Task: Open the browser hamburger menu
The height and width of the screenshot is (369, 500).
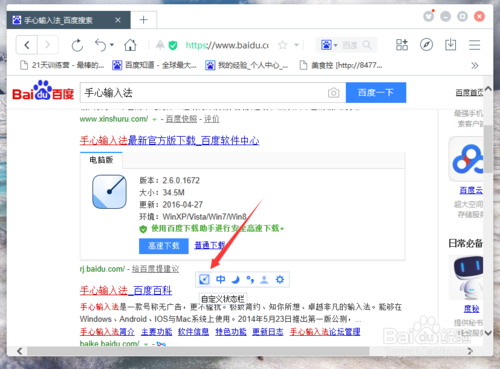Action: (474, 45)
